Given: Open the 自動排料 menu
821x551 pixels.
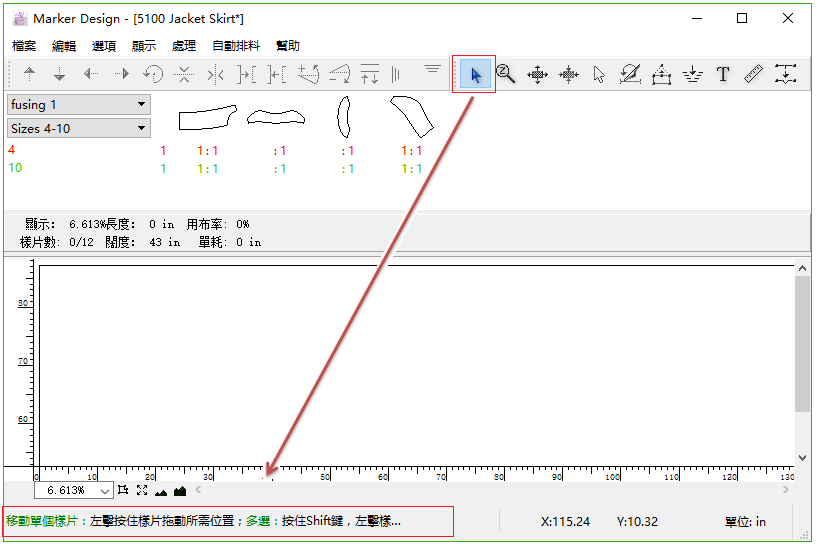Looking at the screenshot, I should pos(236,46).
